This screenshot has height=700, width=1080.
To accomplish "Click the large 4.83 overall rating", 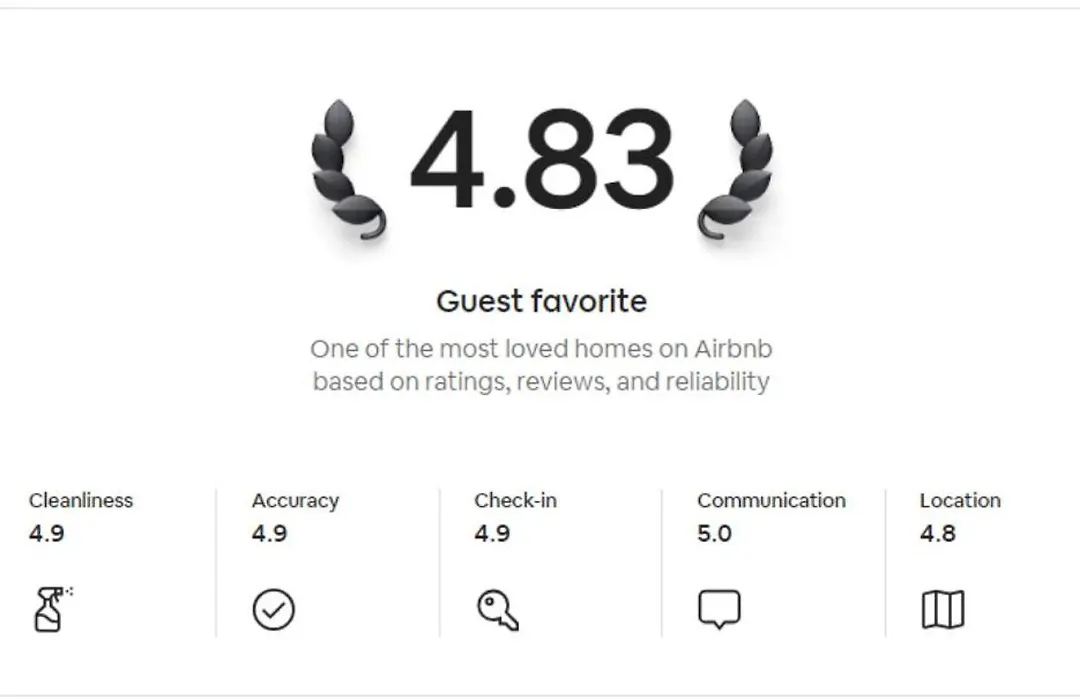I will pyautogui.click(x=541, y=159).
